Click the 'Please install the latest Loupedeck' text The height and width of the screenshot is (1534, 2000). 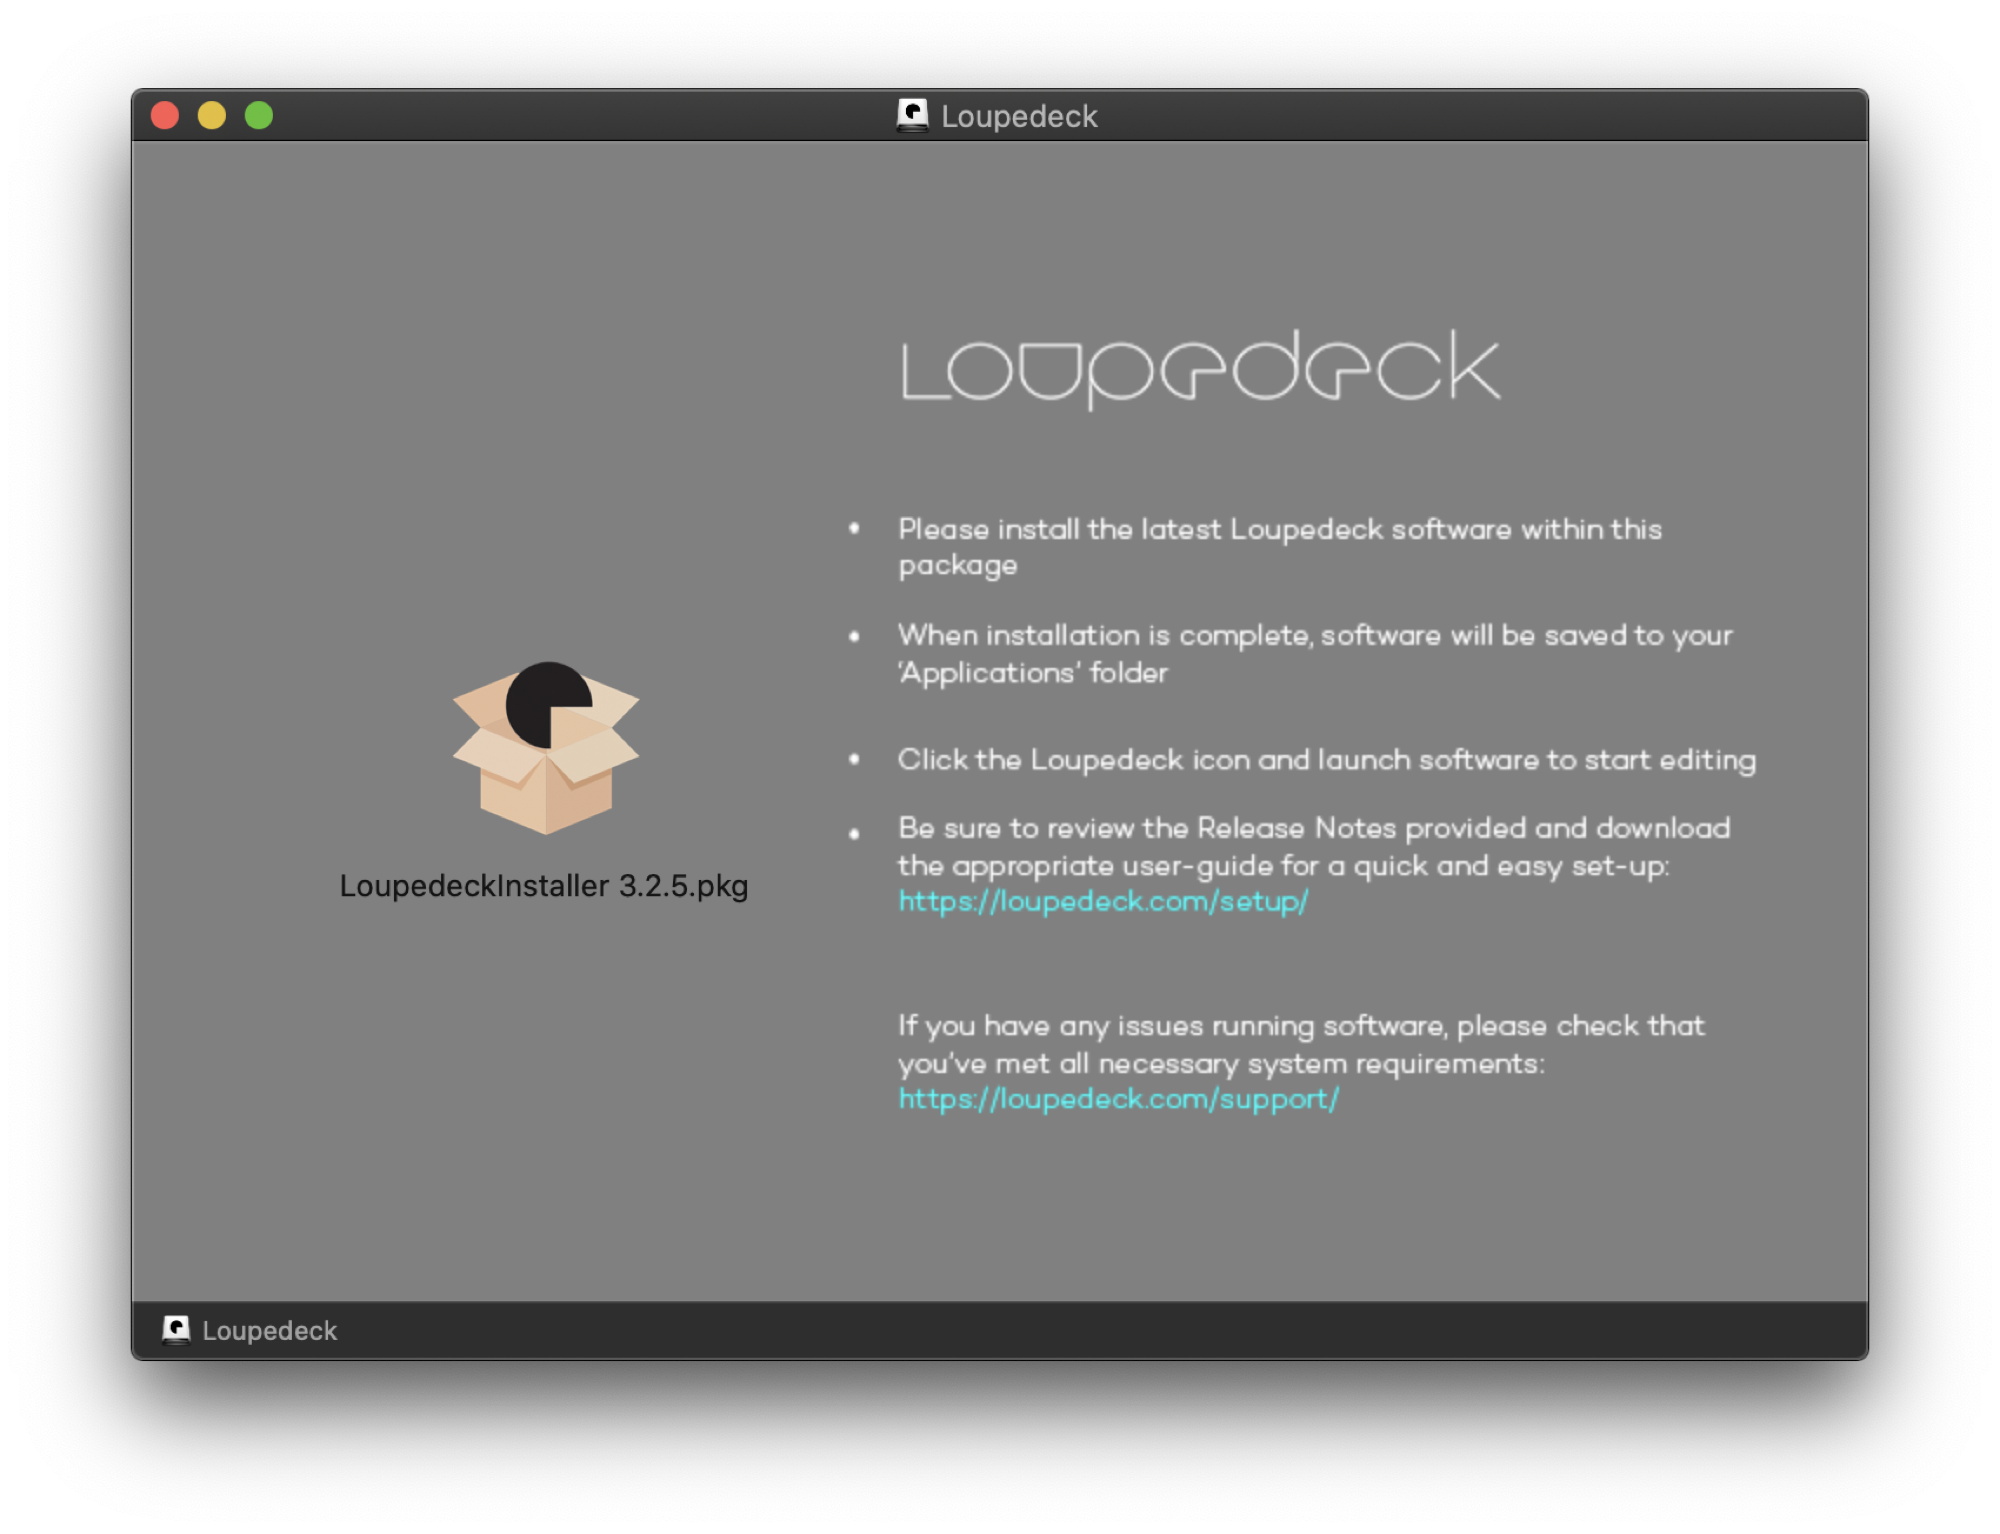coord(1279,529)
